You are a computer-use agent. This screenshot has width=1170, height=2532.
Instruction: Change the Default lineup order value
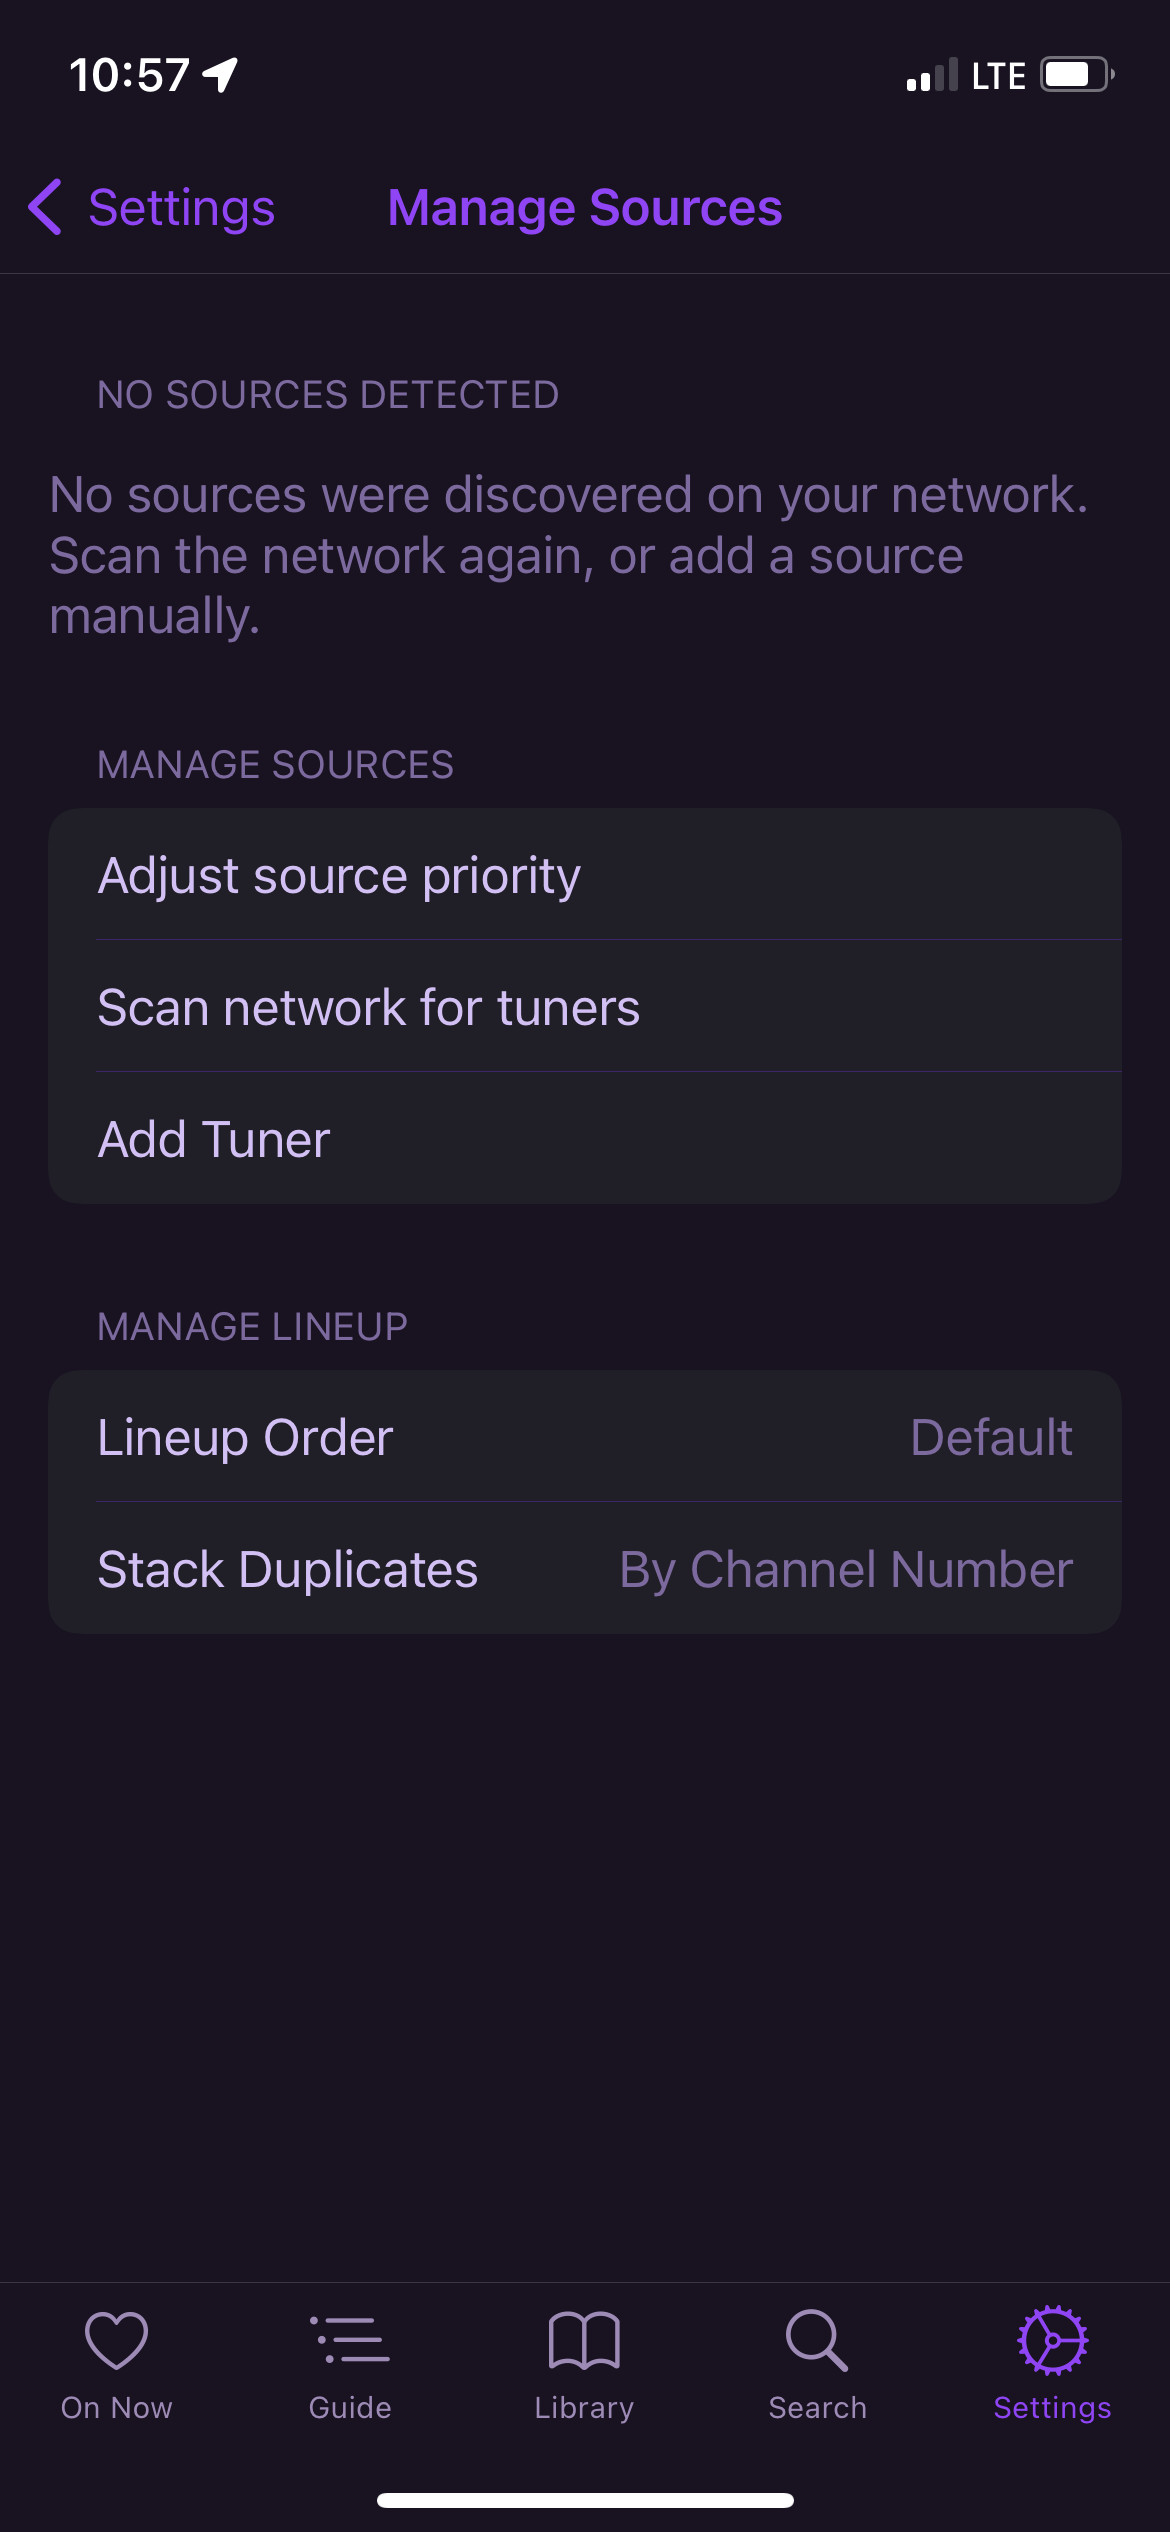click(x=990, y=1437)
